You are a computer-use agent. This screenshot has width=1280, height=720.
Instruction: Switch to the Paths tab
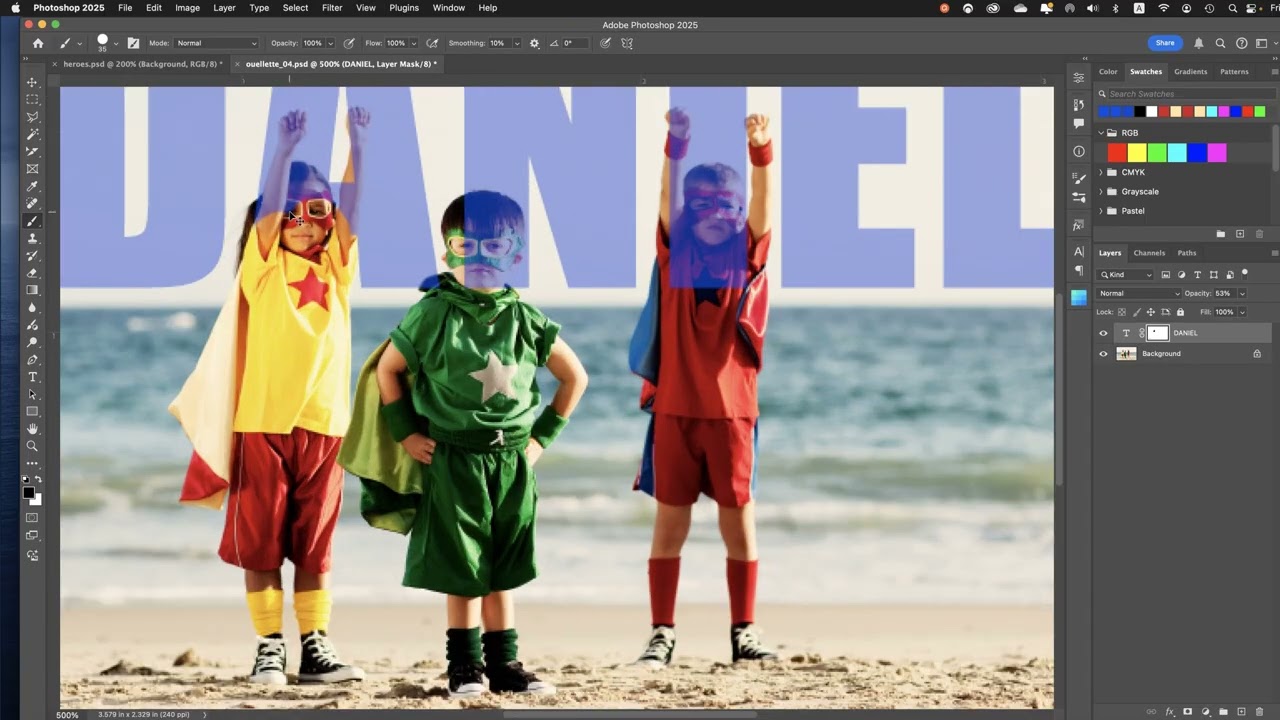1187,253
